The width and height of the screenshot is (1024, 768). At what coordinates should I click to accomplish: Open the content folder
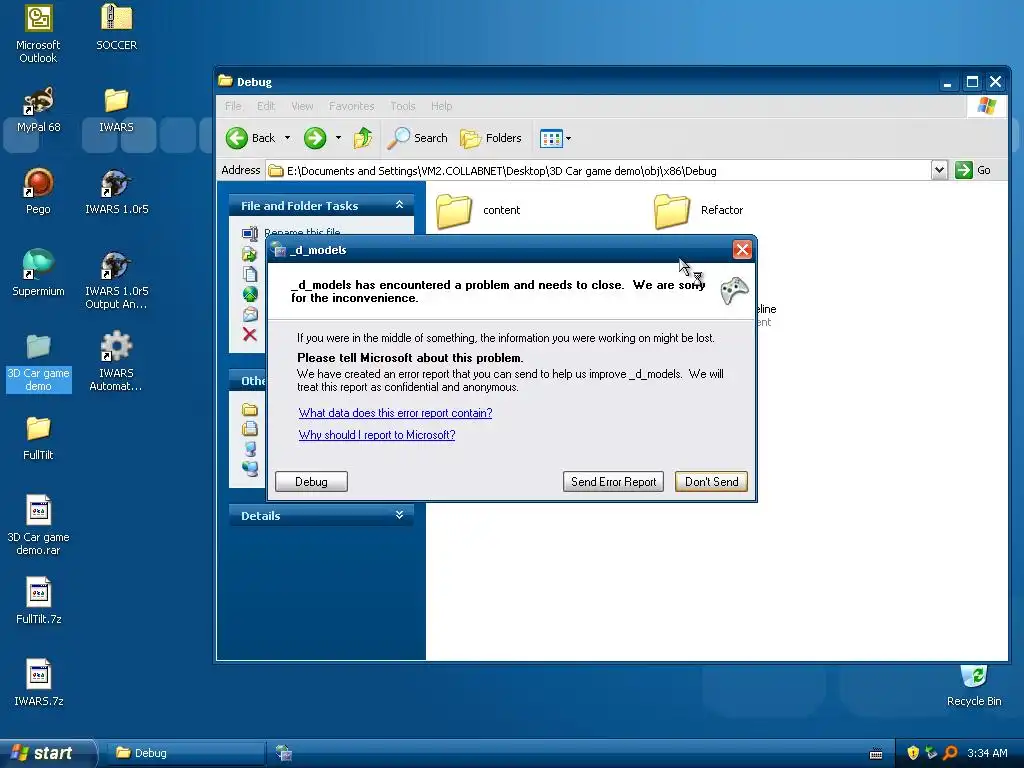478,210
